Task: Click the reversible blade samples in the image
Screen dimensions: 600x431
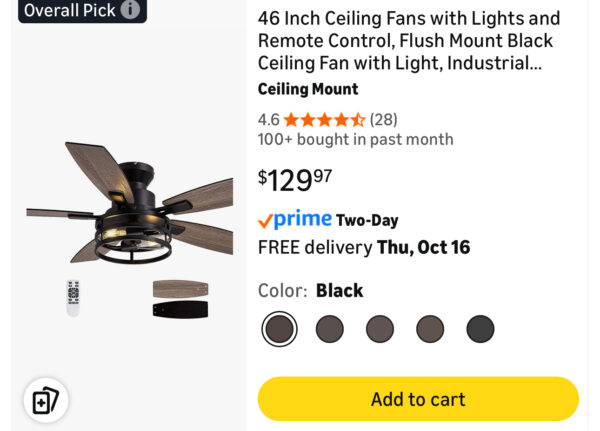Action: 180,299
